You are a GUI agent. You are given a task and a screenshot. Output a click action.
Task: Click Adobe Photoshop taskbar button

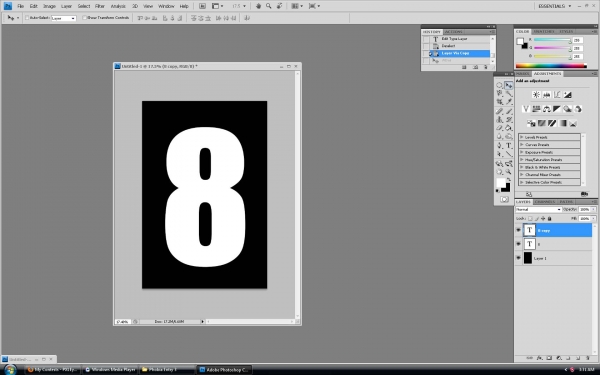click(225, 370)
